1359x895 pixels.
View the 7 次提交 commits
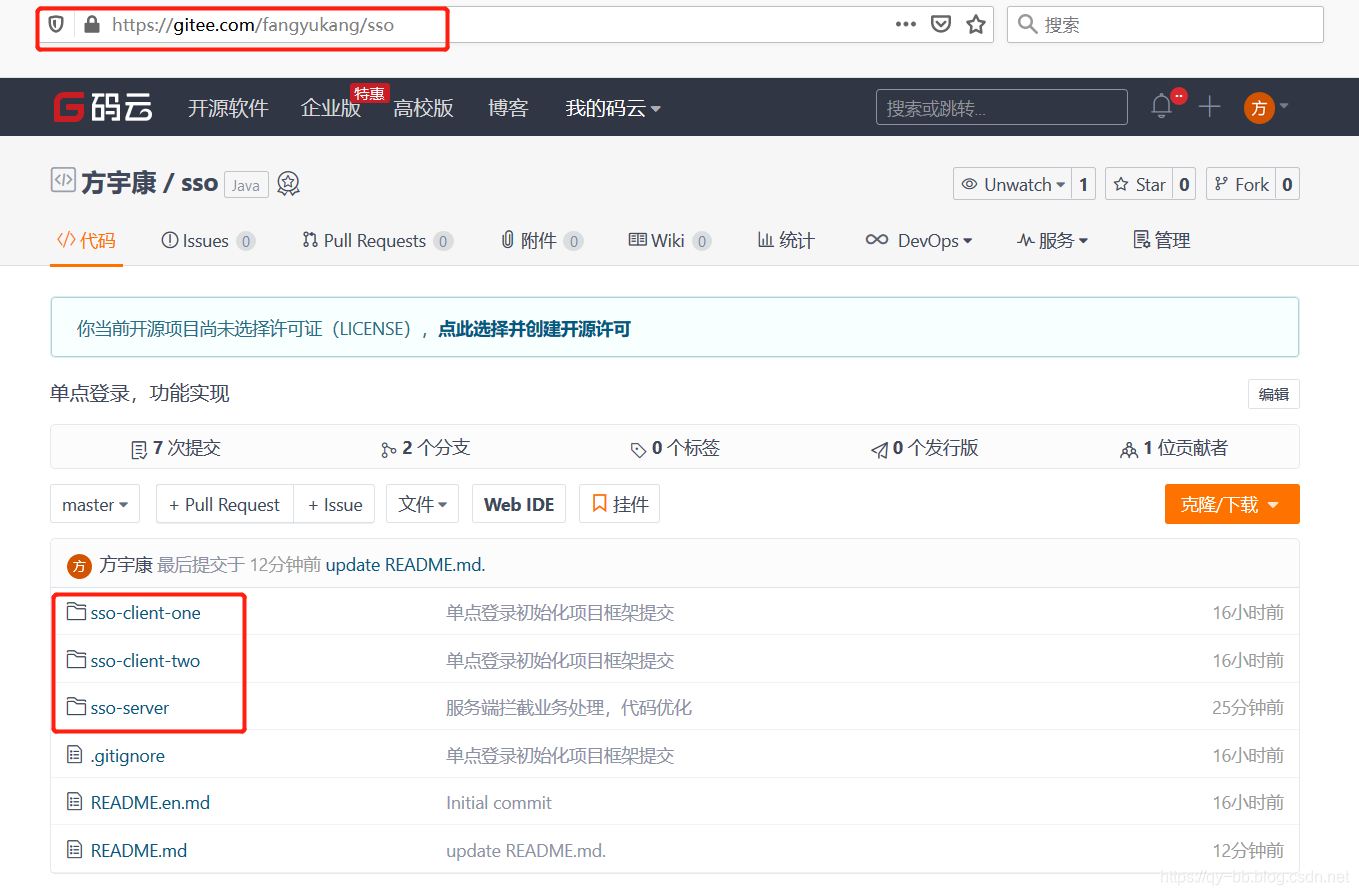coord(176,448)
